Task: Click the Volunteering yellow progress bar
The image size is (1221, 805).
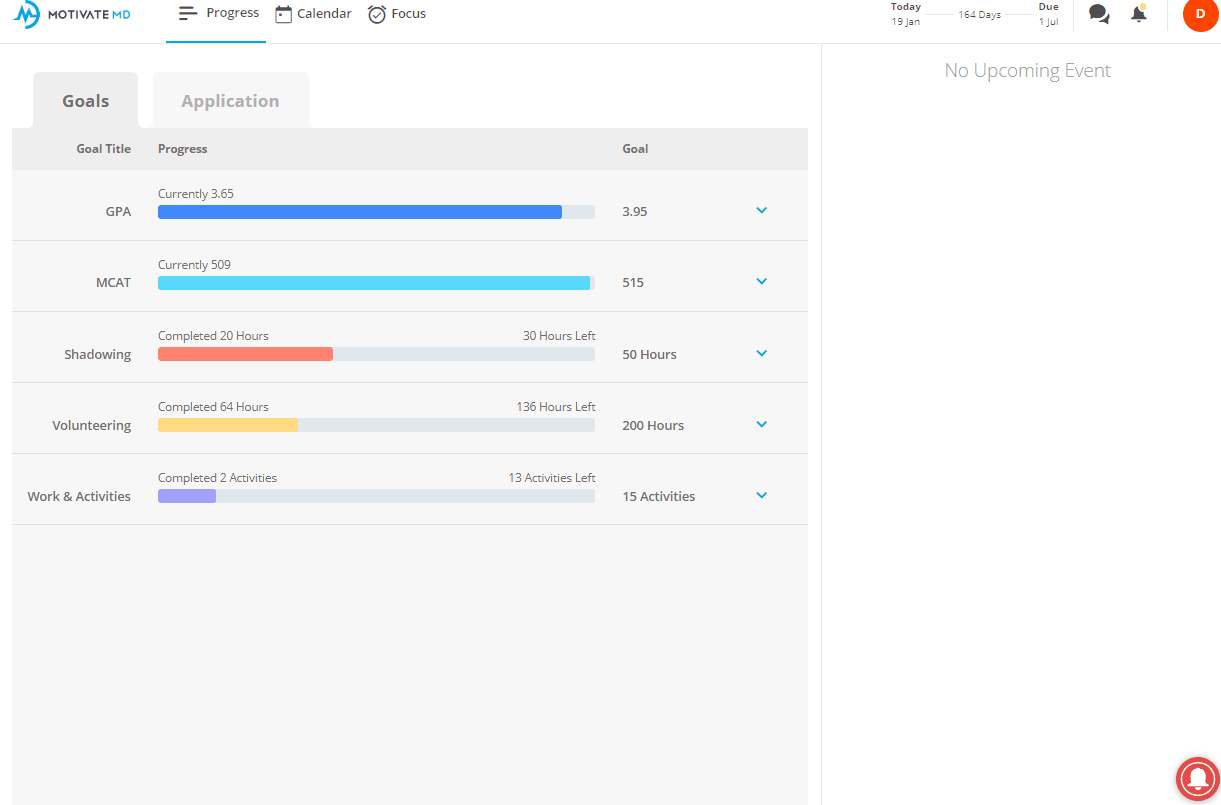Action: pyautogui.click(x=228, y=425)
